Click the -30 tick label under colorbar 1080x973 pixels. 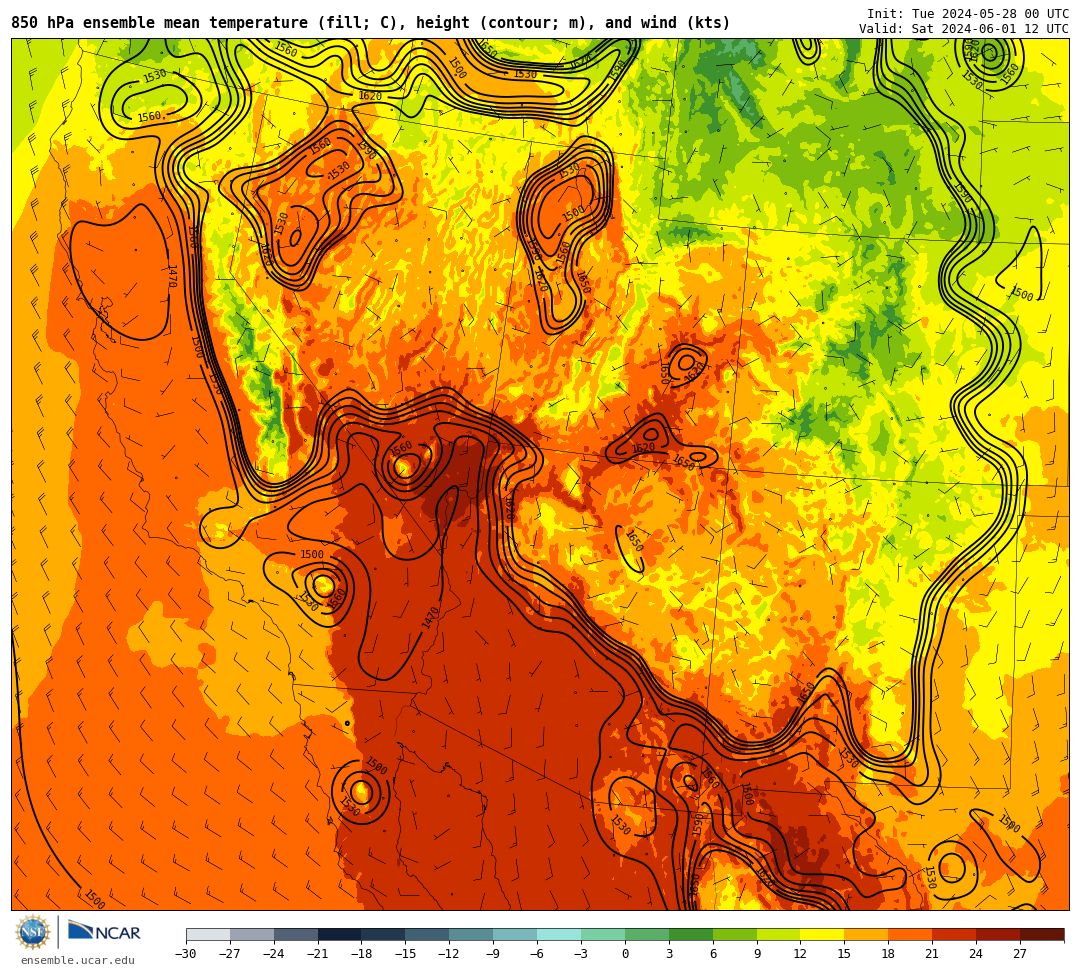tap(186, 954)
